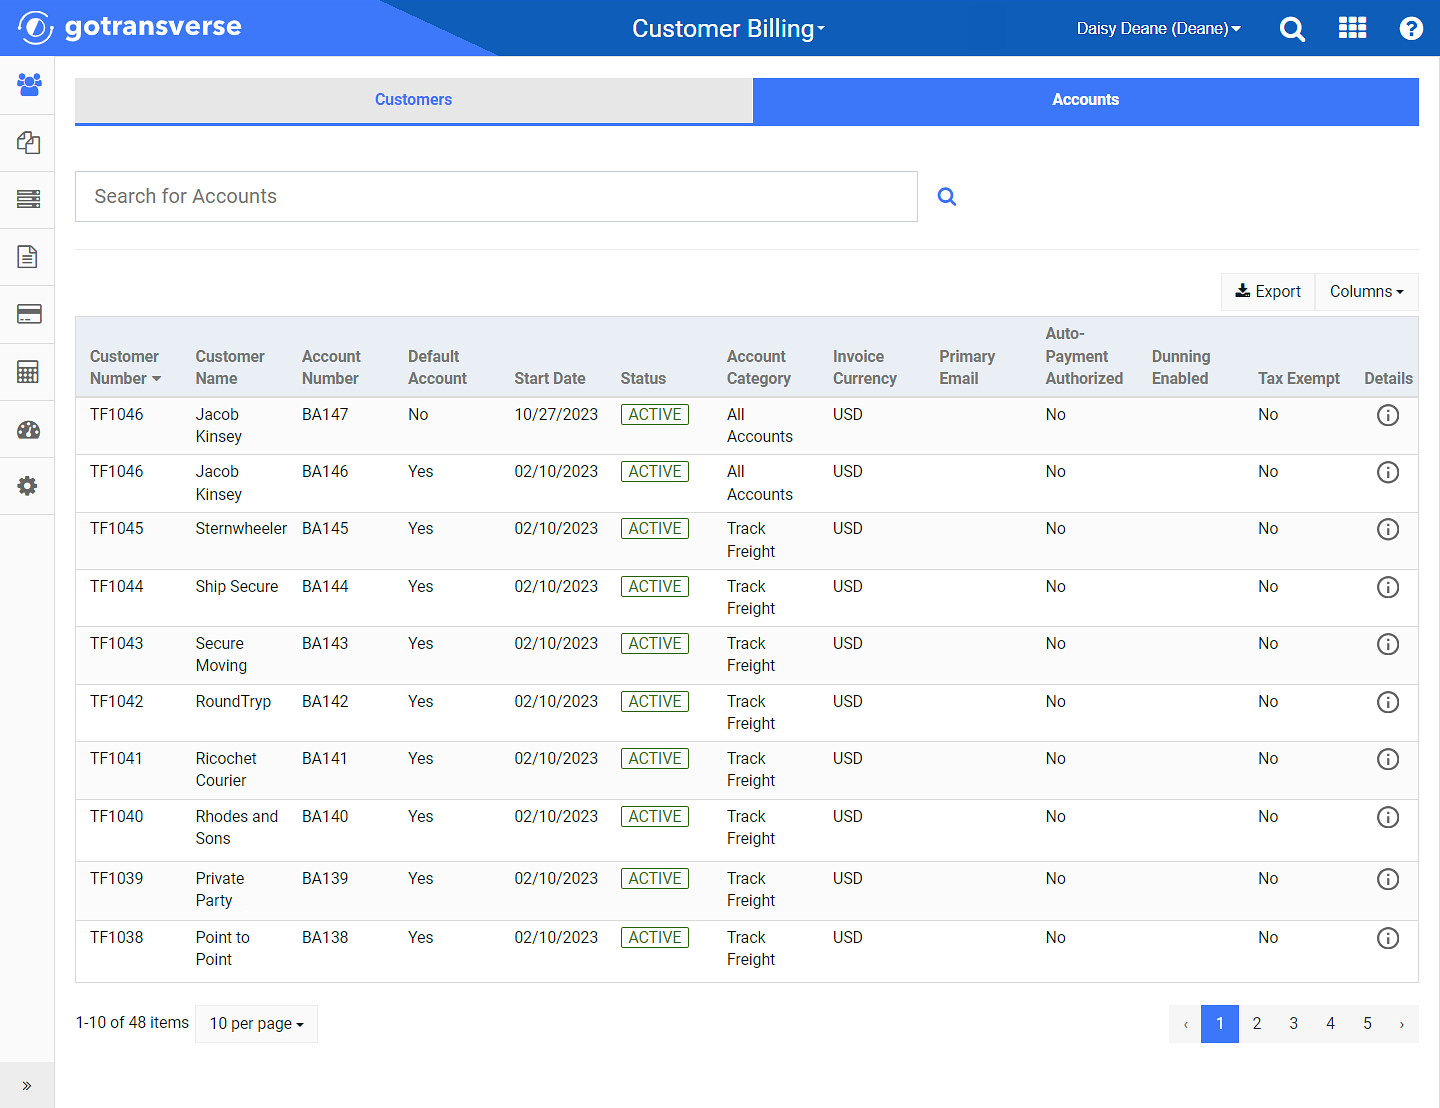Click customer number TF1043
Image resolution: width=1440 pixels, height=1108 pixels.
pyautogui.click(x=117, y=643)
